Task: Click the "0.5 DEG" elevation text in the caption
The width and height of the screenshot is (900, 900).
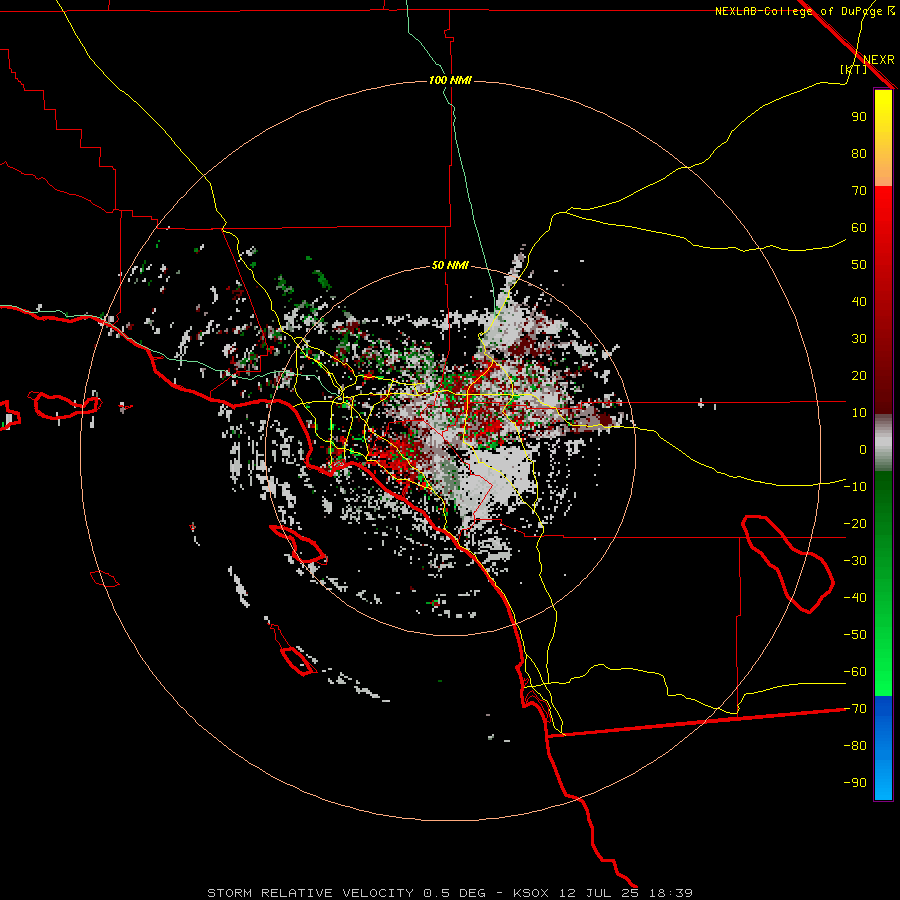Action: 454,893
